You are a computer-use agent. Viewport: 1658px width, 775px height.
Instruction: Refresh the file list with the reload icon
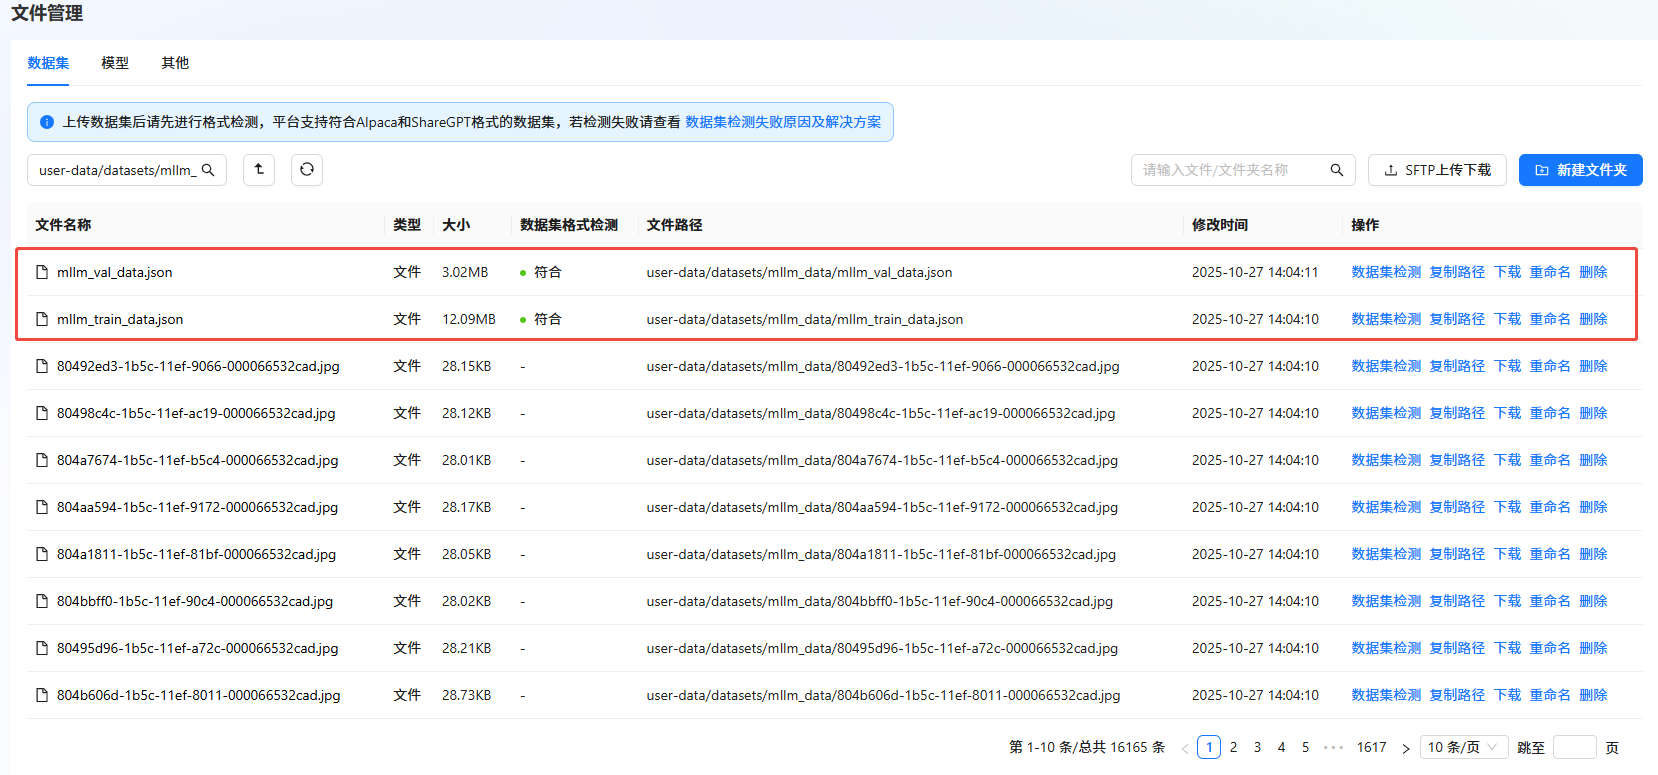click(307, 170)
